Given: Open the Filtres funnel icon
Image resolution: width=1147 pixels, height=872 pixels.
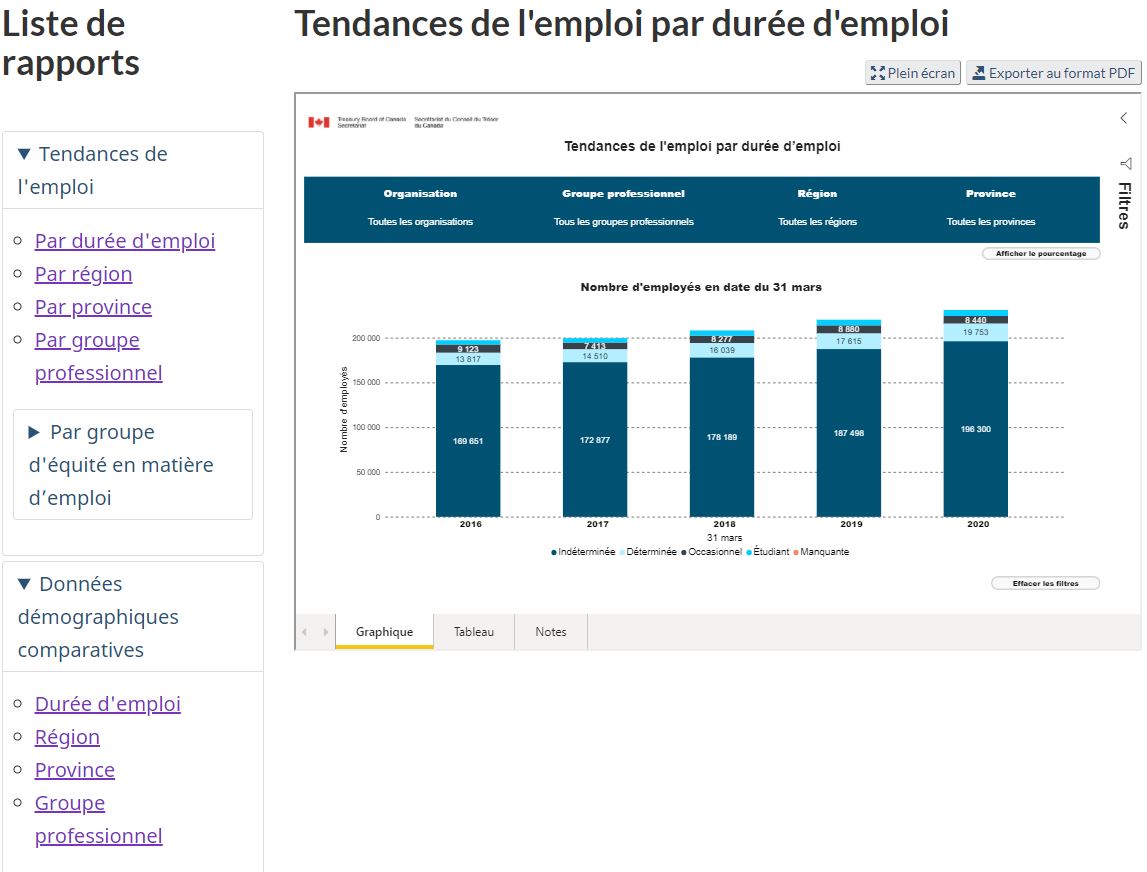Looking at the screenshot, I should 1125,163.
